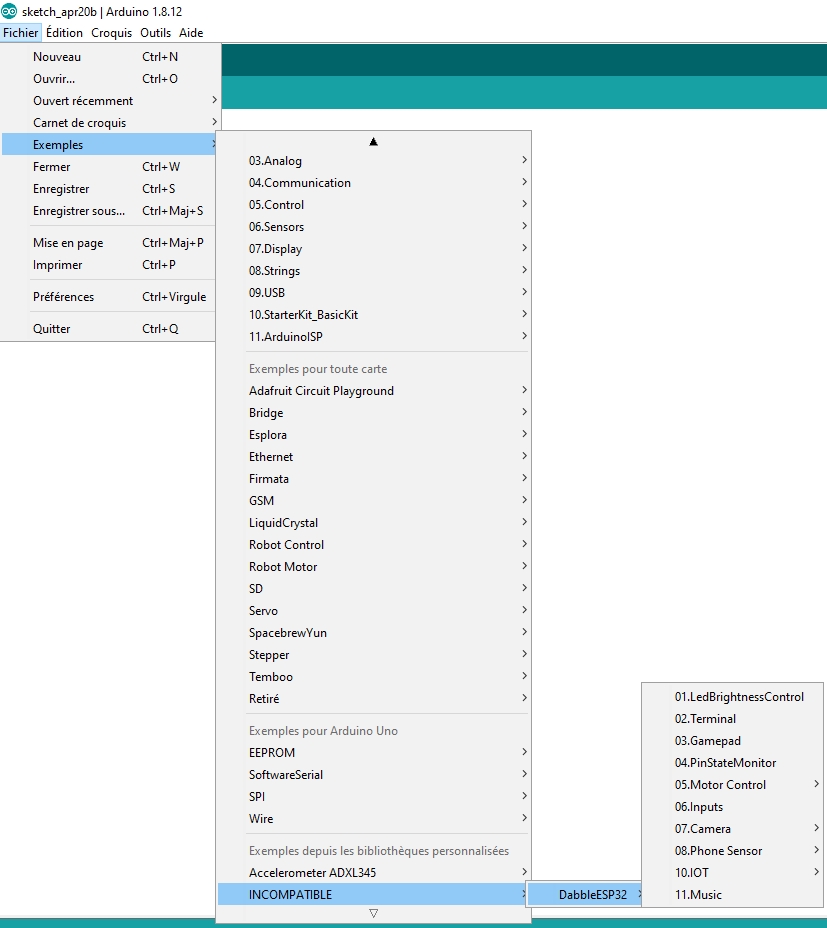This screenshot has height=928, width=827.
Task: Click the Arduino logo in title bar
Action: (x=10, y=11)
